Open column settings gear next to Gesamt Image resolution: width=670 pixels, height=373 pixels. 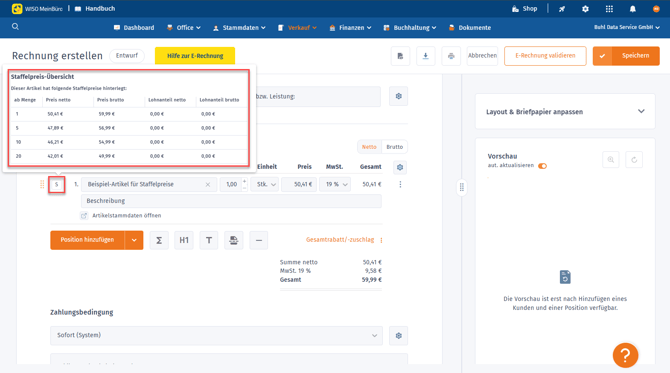click(x=400, y=167)
